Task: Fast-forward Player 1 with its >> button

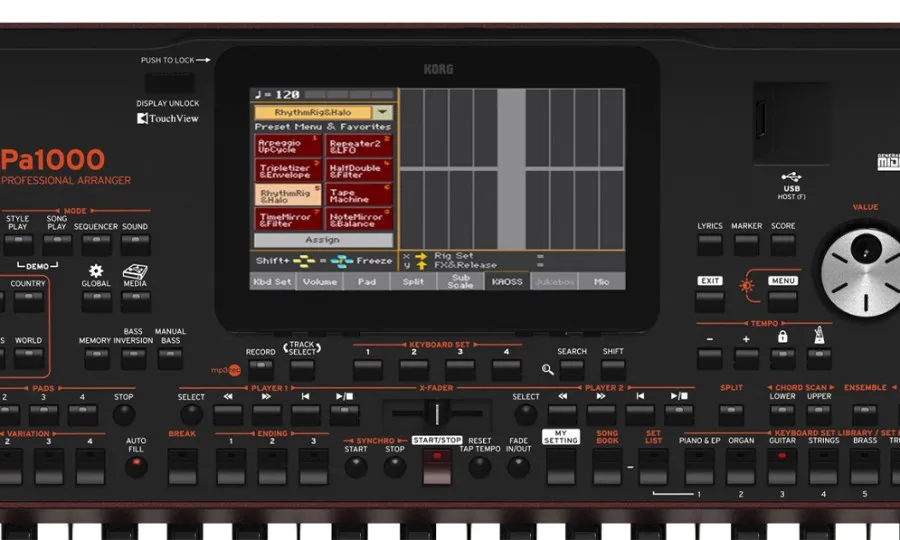Action: tap(267, 414)
